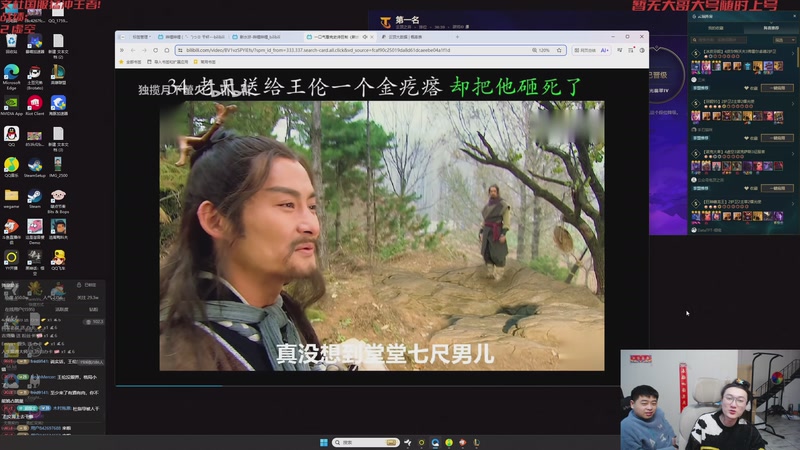Expand the second lineup details chevron
The image size is (800, 450).
793,103
